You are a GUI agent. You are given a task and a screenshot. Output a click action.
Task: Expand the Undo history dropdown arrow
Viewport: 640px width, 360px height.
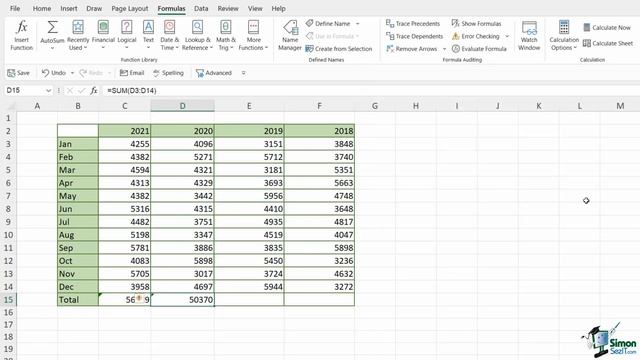[72, 73]
